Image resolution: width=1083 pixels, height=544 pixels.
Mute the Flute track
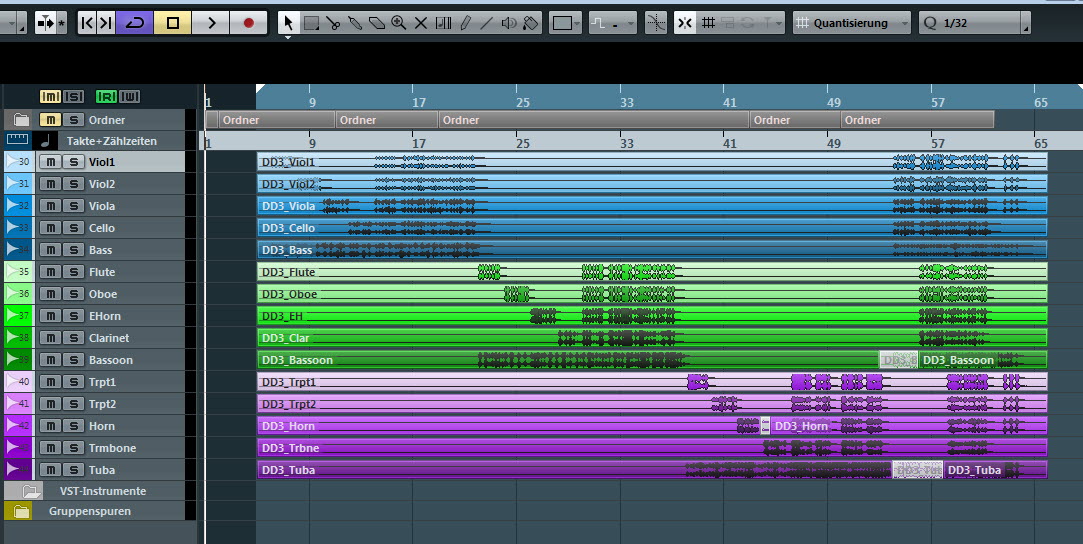tap(50, 272)
